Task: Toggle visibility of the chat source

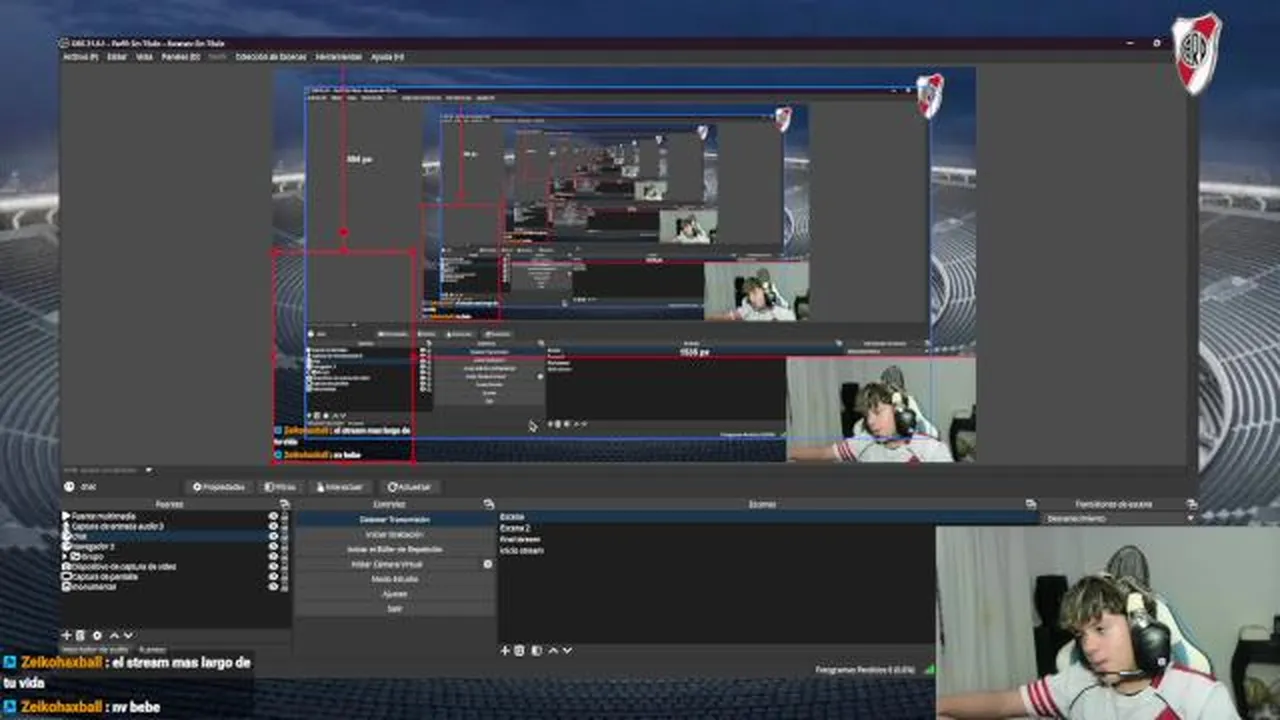Action: click(x=273, y=536)
